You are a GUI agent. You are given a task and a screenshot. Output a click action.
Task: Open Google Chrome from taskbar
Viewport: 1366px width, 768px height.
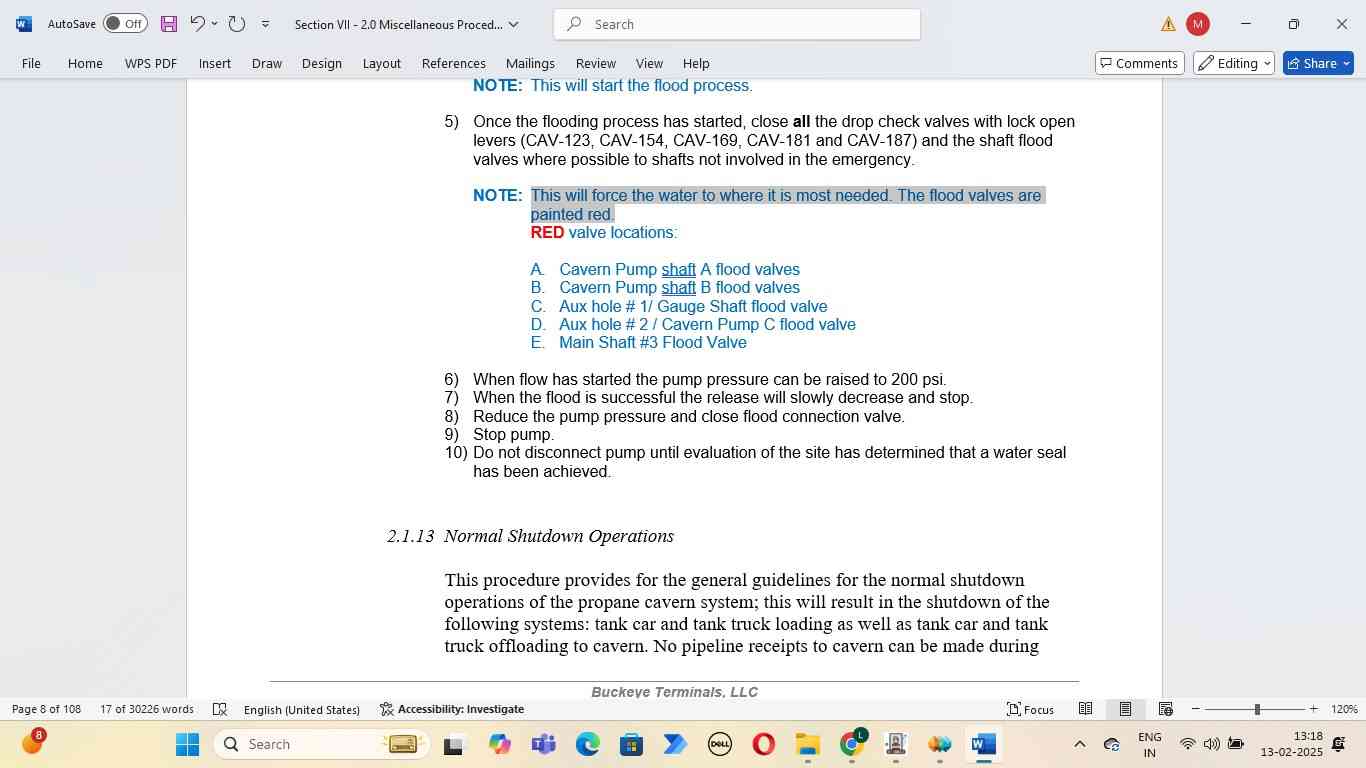pos(851,744)
